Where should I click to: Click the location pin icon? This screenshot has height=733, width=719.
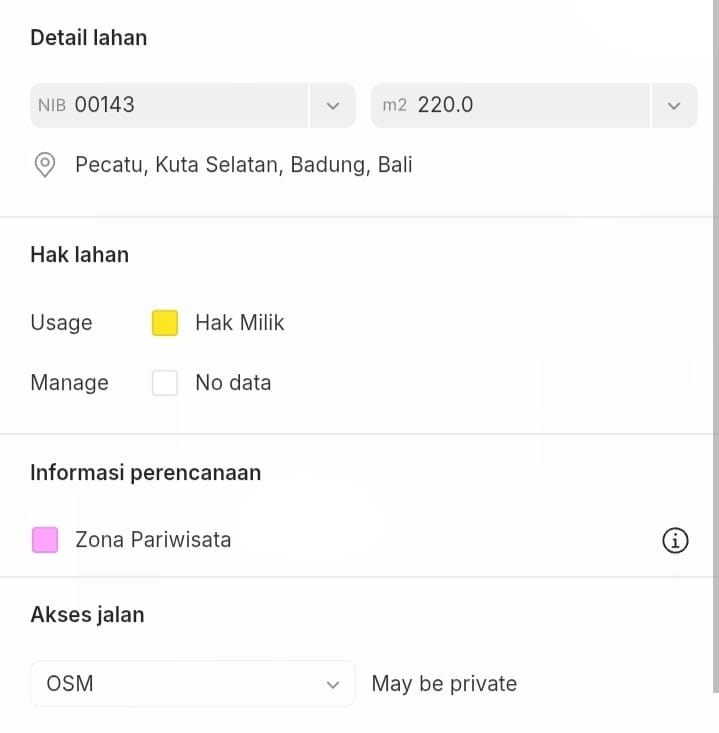tap(45, 165)
